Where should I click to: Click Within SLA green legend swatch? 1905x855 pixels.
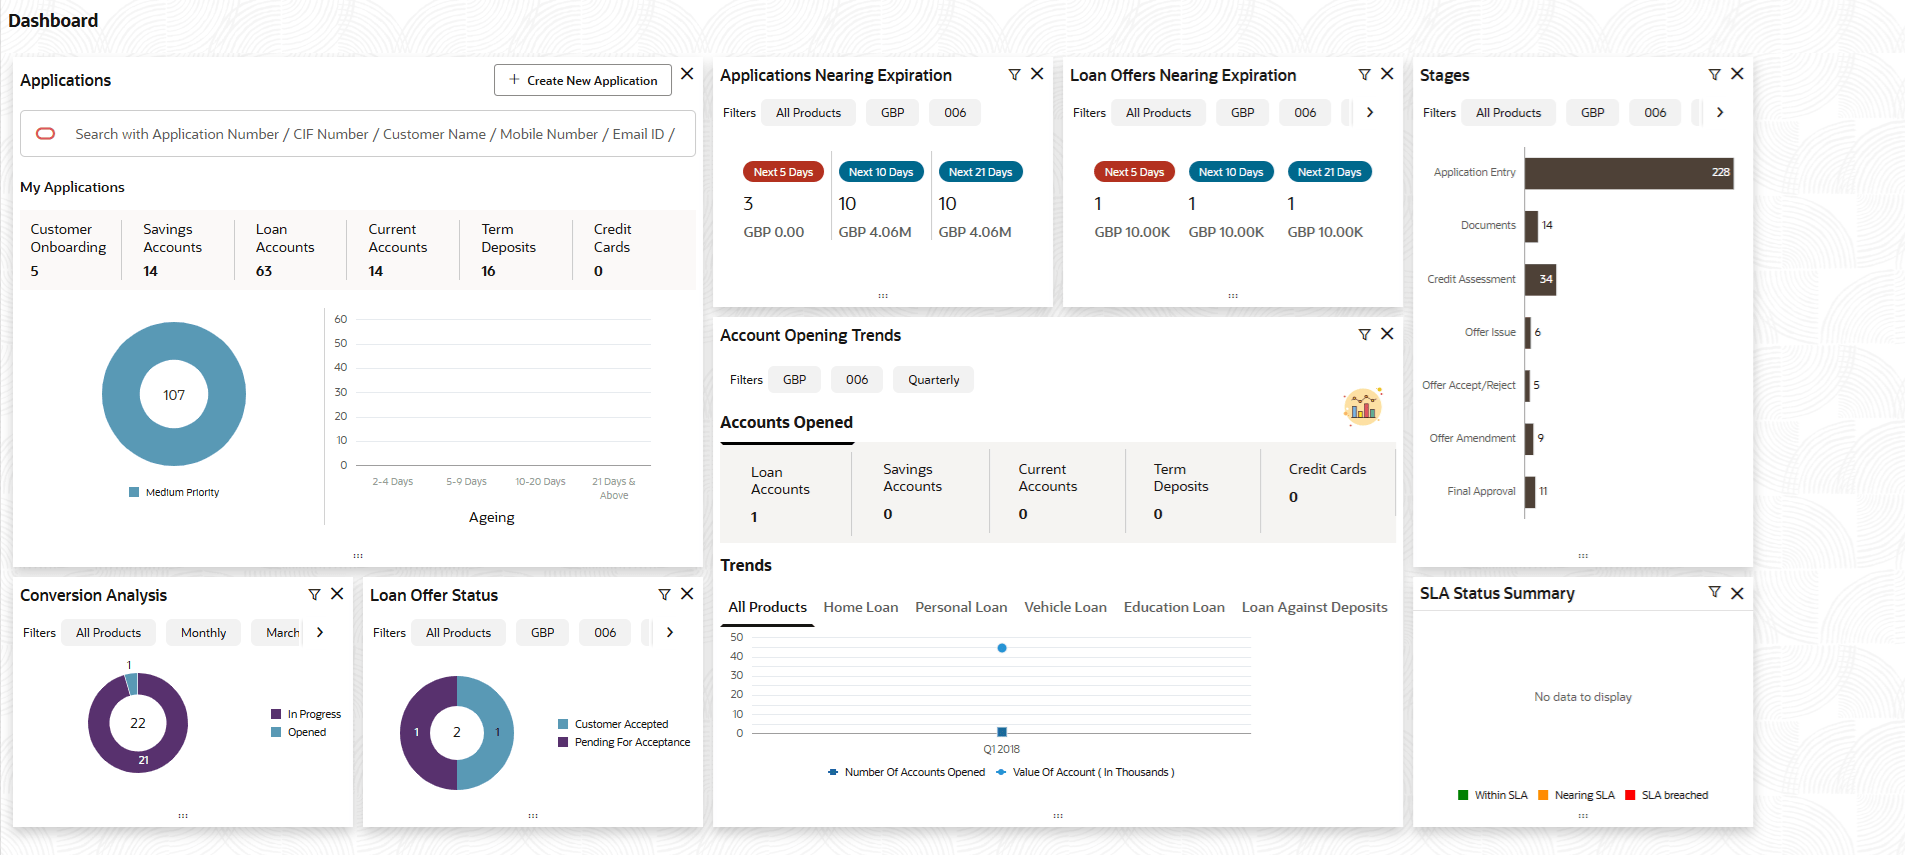point(1463,796)
